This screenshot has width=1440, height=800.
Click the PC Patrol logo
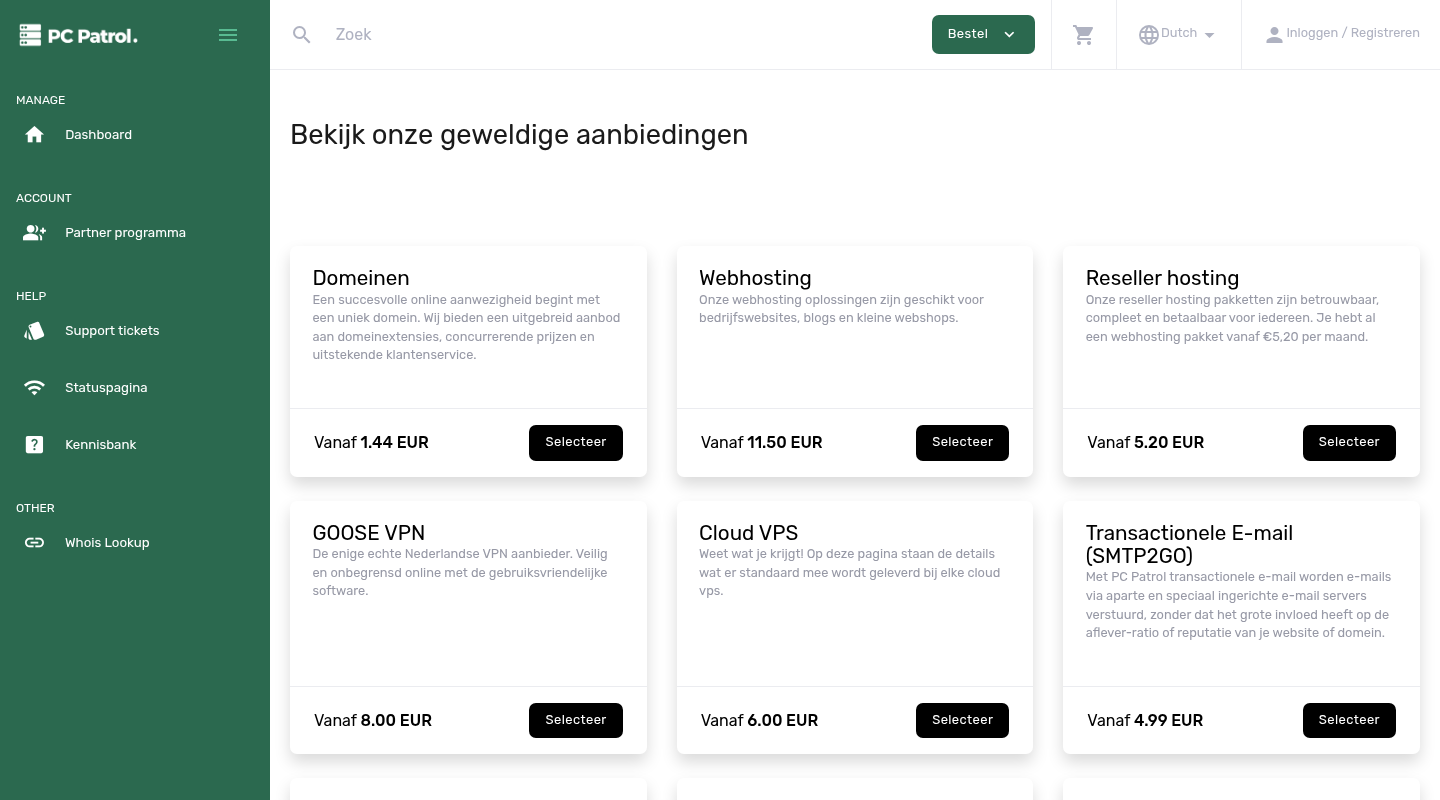coord(78,34)
